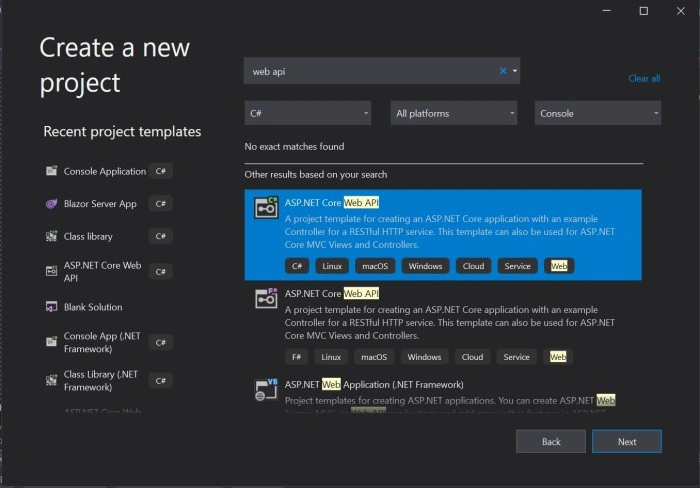This screenshot has width=700, height=488.
Task: Click the Console Application template icon
Action: (51, 171)
